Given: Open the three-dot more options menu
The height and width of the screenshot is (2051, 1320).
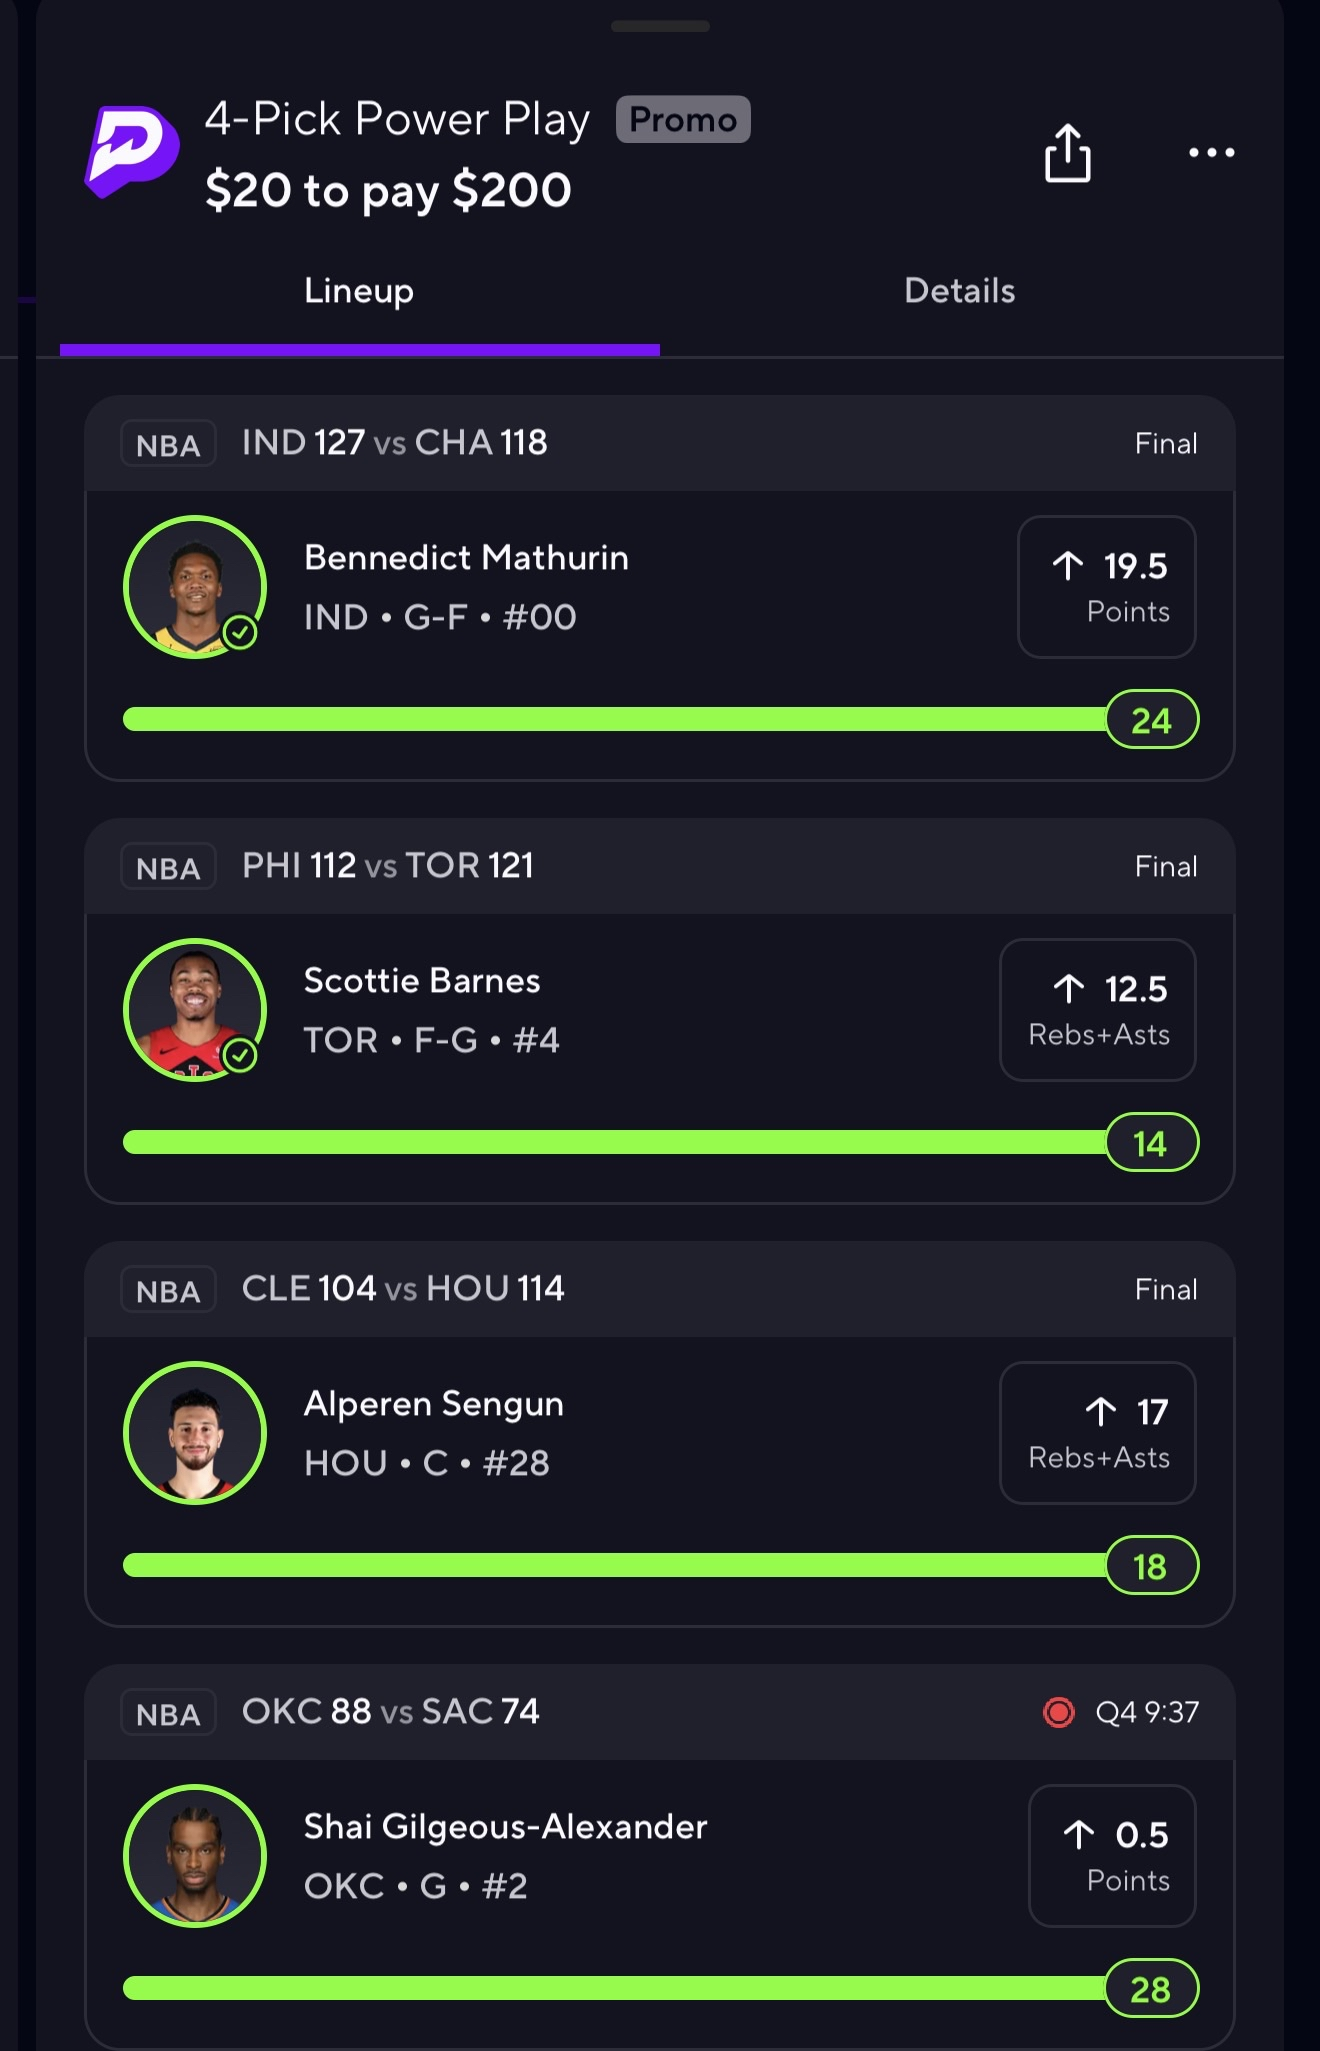Looking at the screenshot, I should click(x=1211, y=153).
